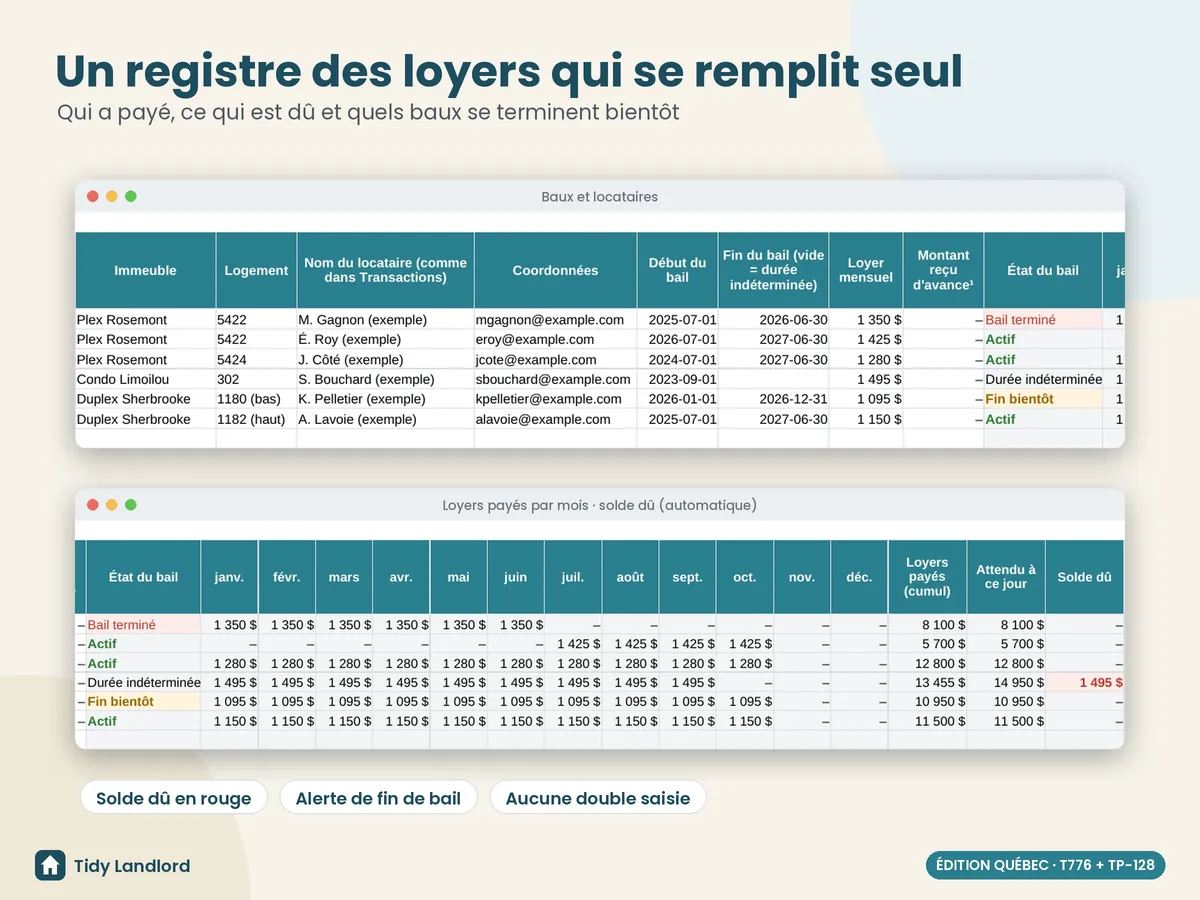This screenshot has width=1200, height=900.
Task: Select the État du bail header in the top table
Action: 1043,270
